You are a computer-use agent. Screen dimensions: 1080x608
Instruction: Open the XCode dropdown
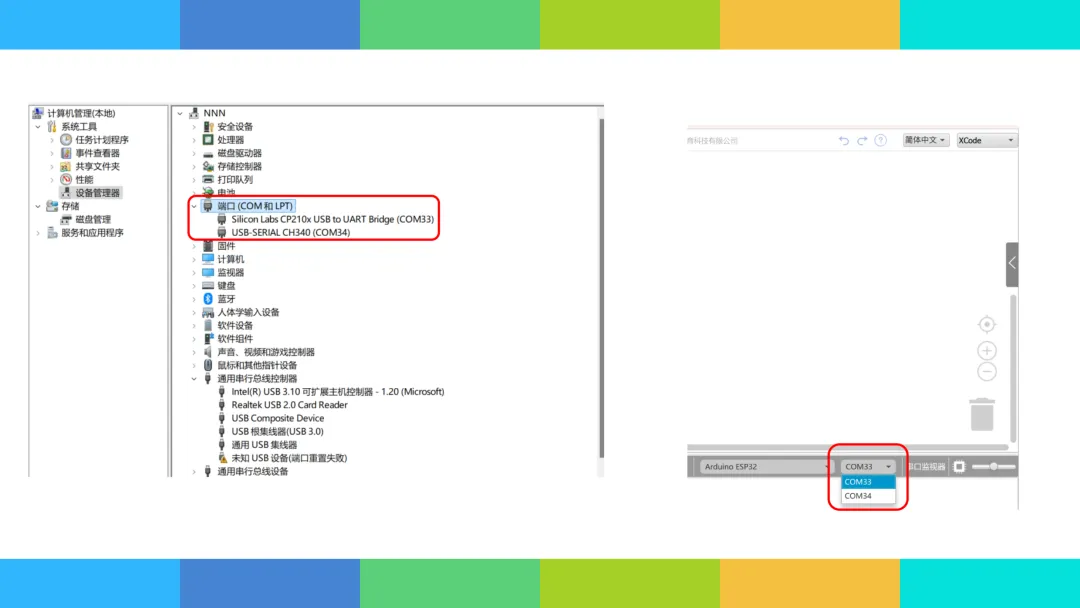pos(986,140)
